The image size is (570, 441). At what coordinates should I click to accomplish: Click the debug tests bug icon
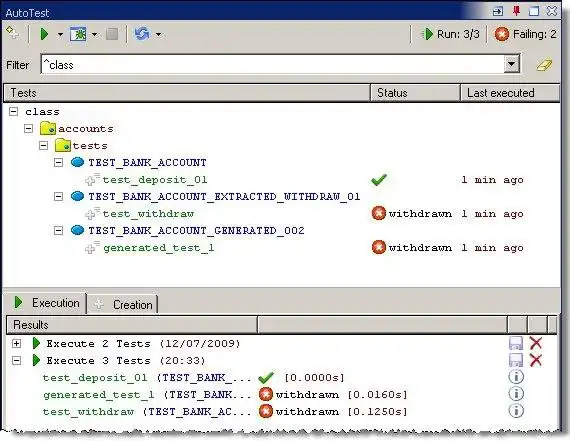tap(78, 34)
